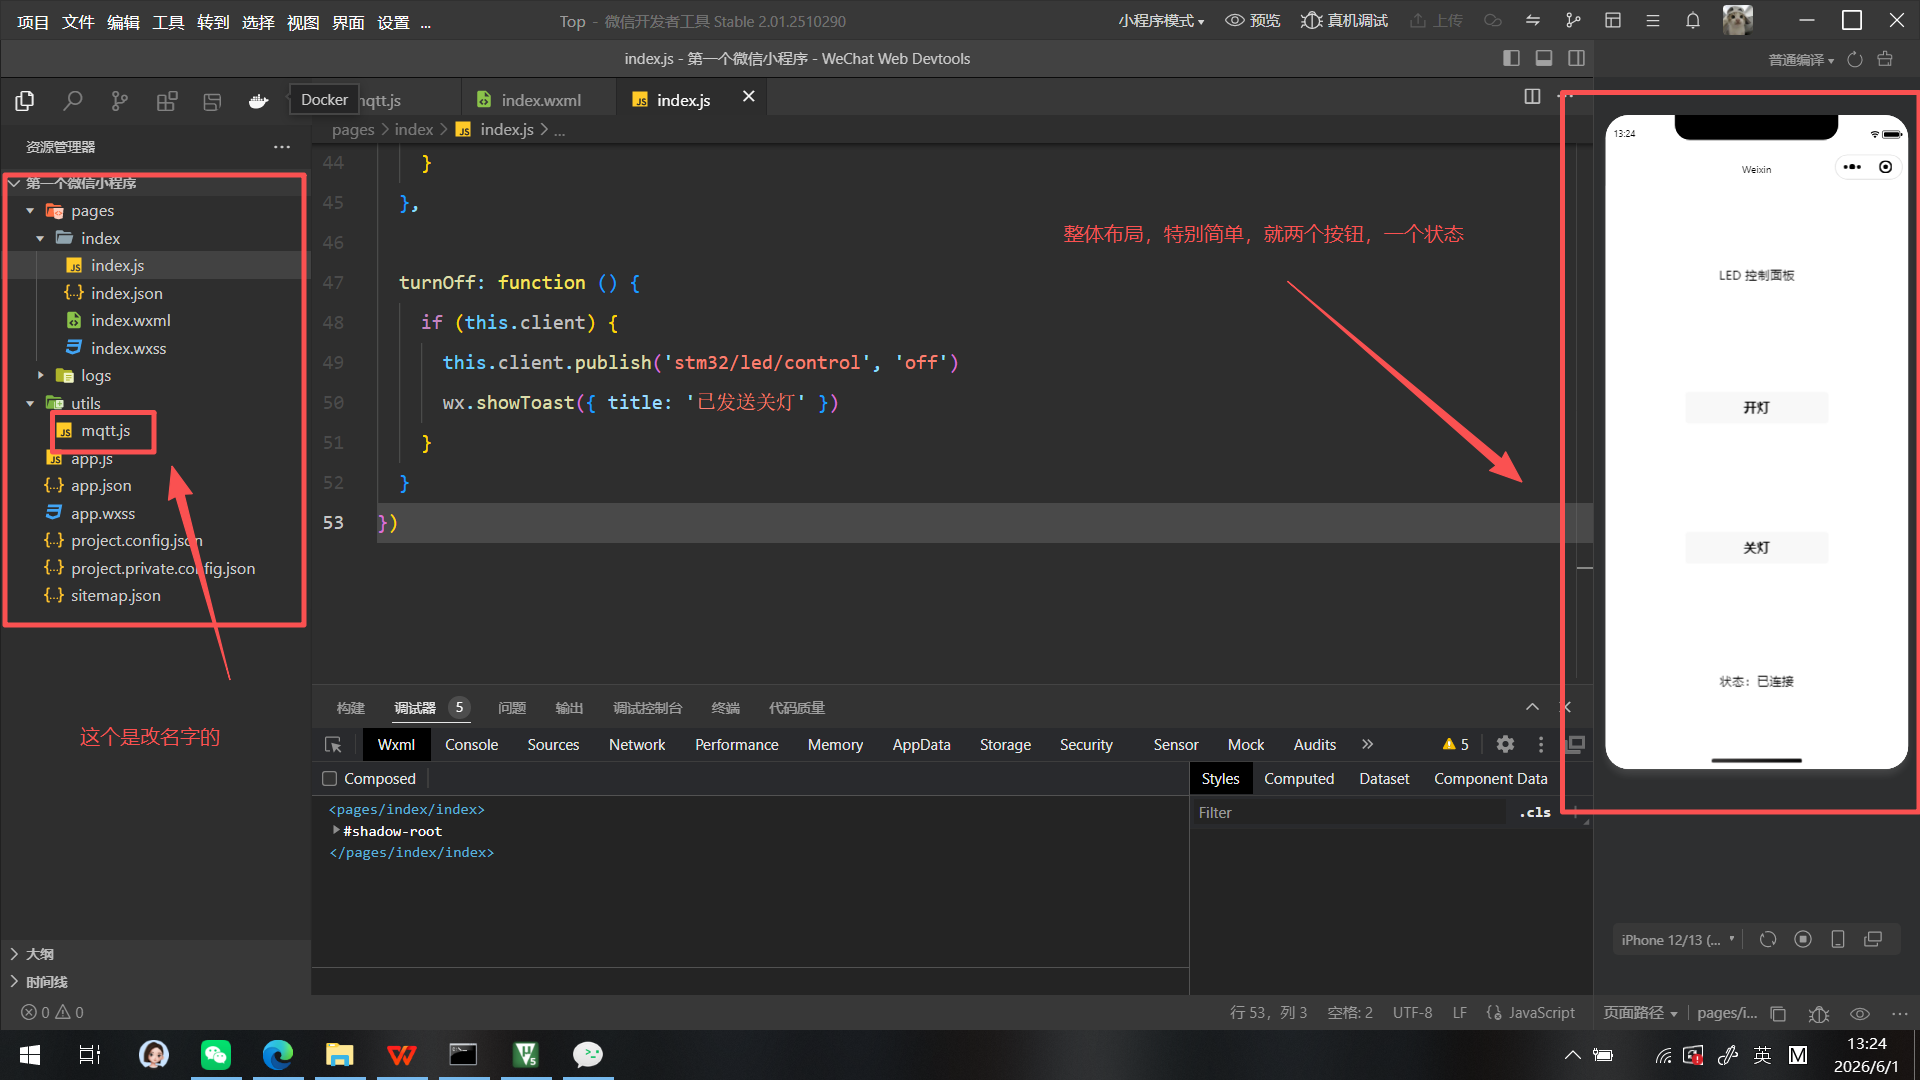Click the compile refresh icon next to 普通编译
1920x1080 pixels.
(x=1855, y=59)
